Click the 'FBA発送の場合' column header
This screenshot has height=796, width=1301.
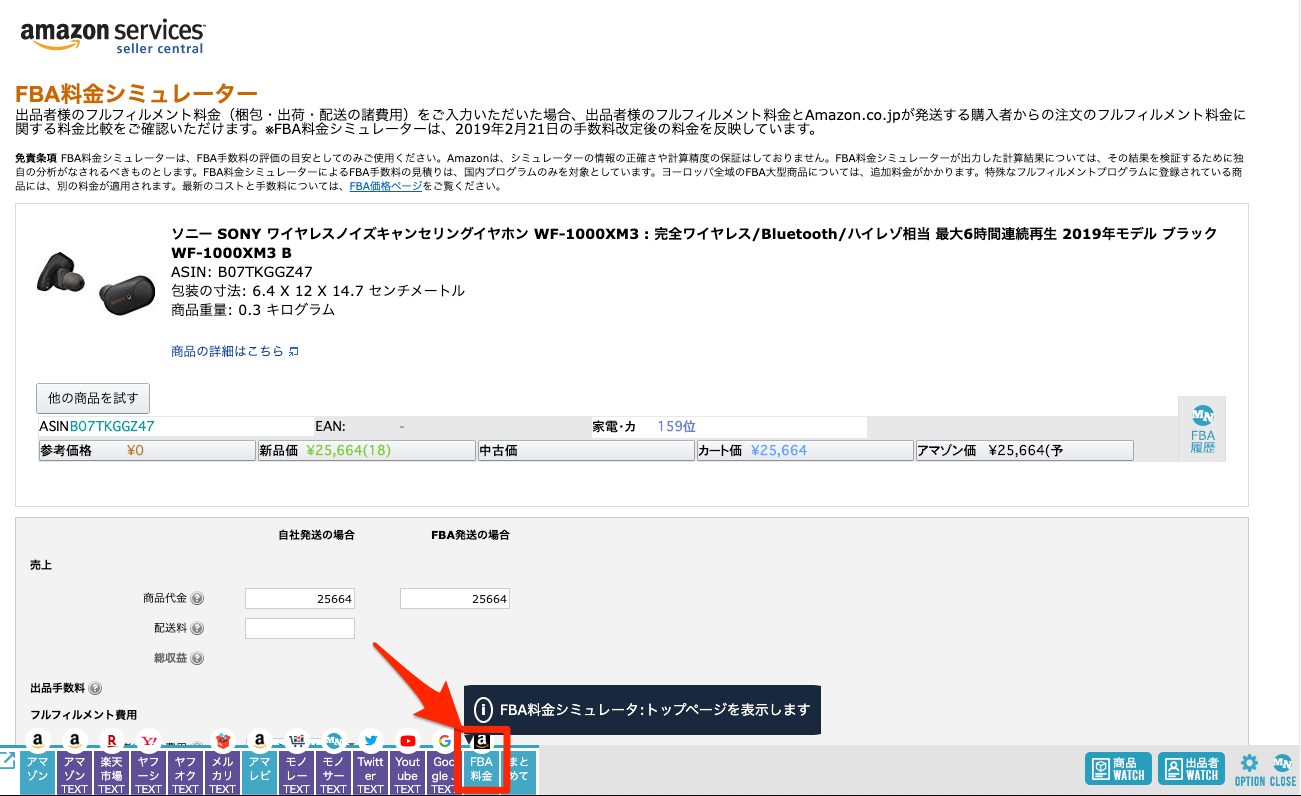coord(469,535)
